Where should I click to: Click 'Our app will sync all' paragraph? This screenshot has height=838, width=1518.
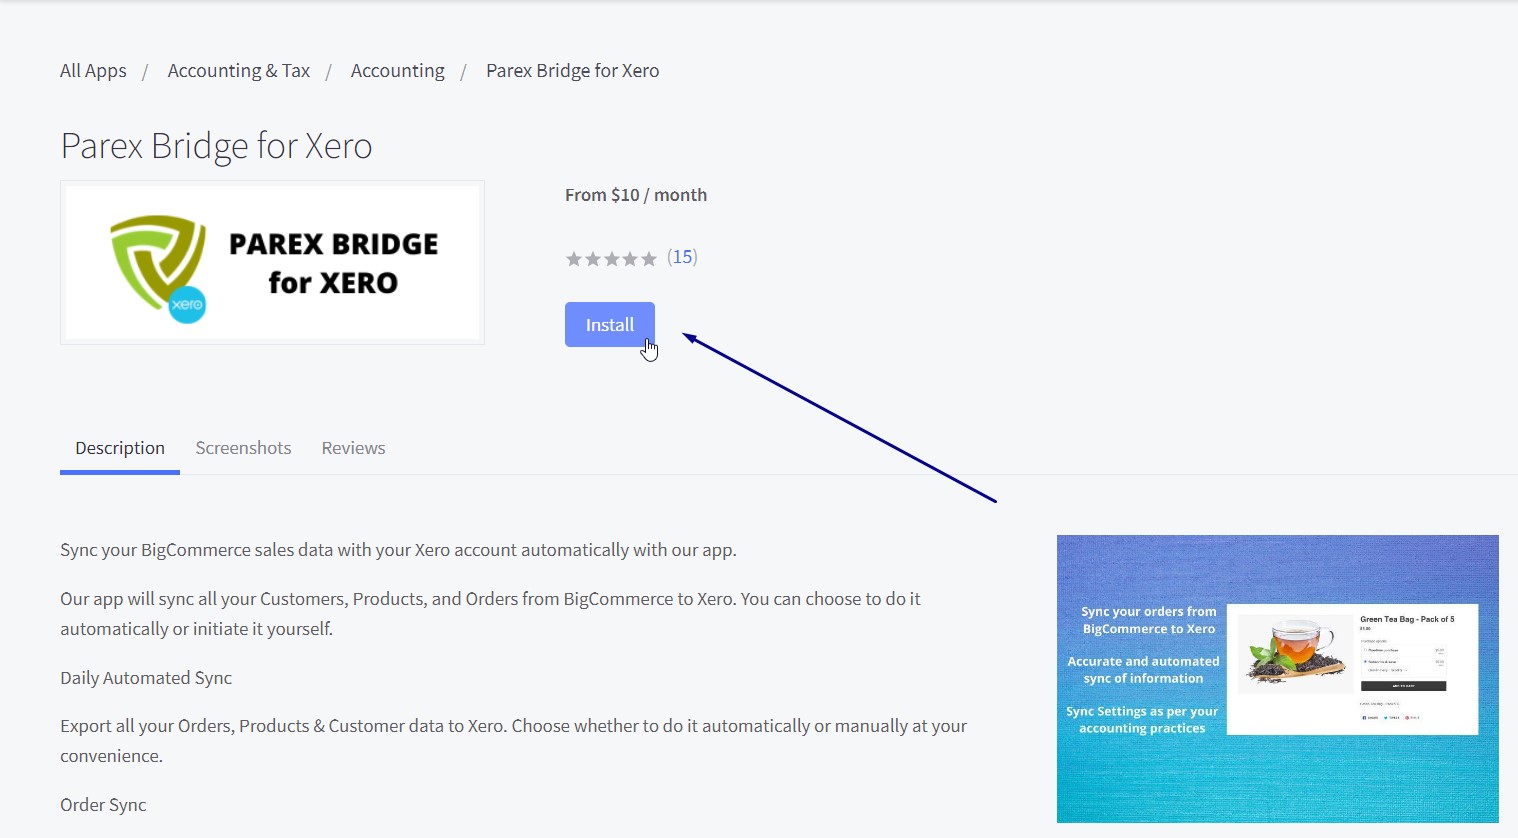[x=490, y=614]
